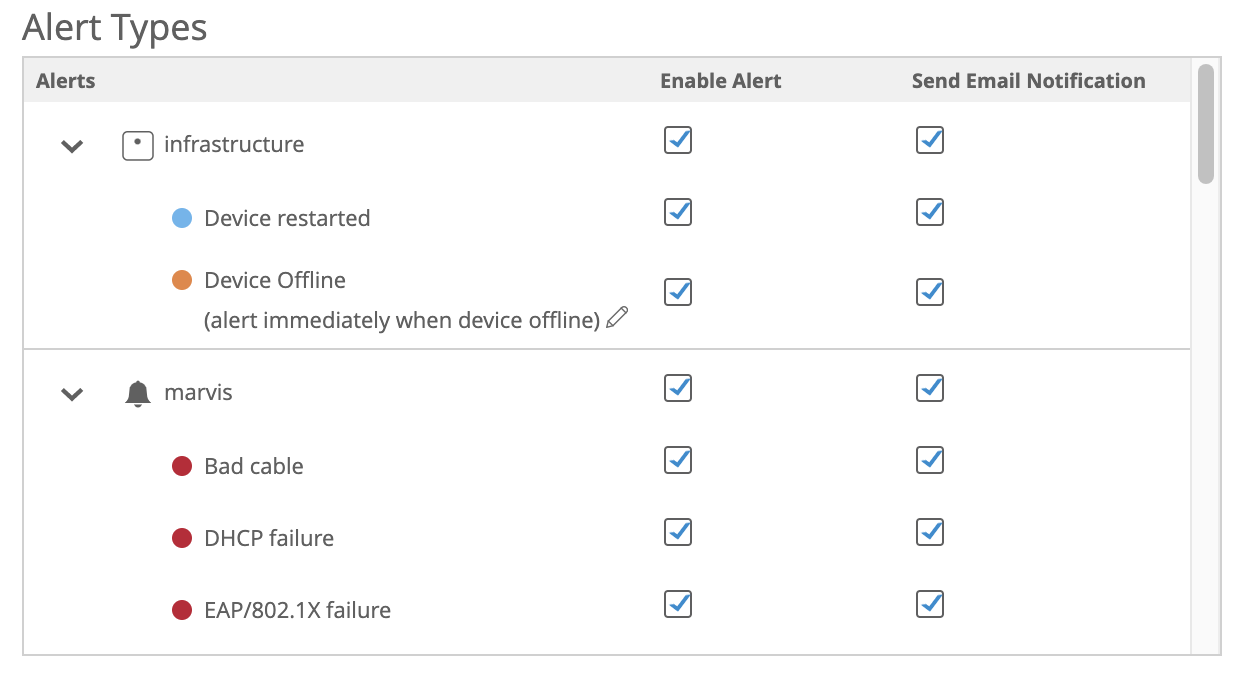This screenshot has height=678, width=1248.
Task: Click red dot beside DHCP failure
Action: (182, 538)
